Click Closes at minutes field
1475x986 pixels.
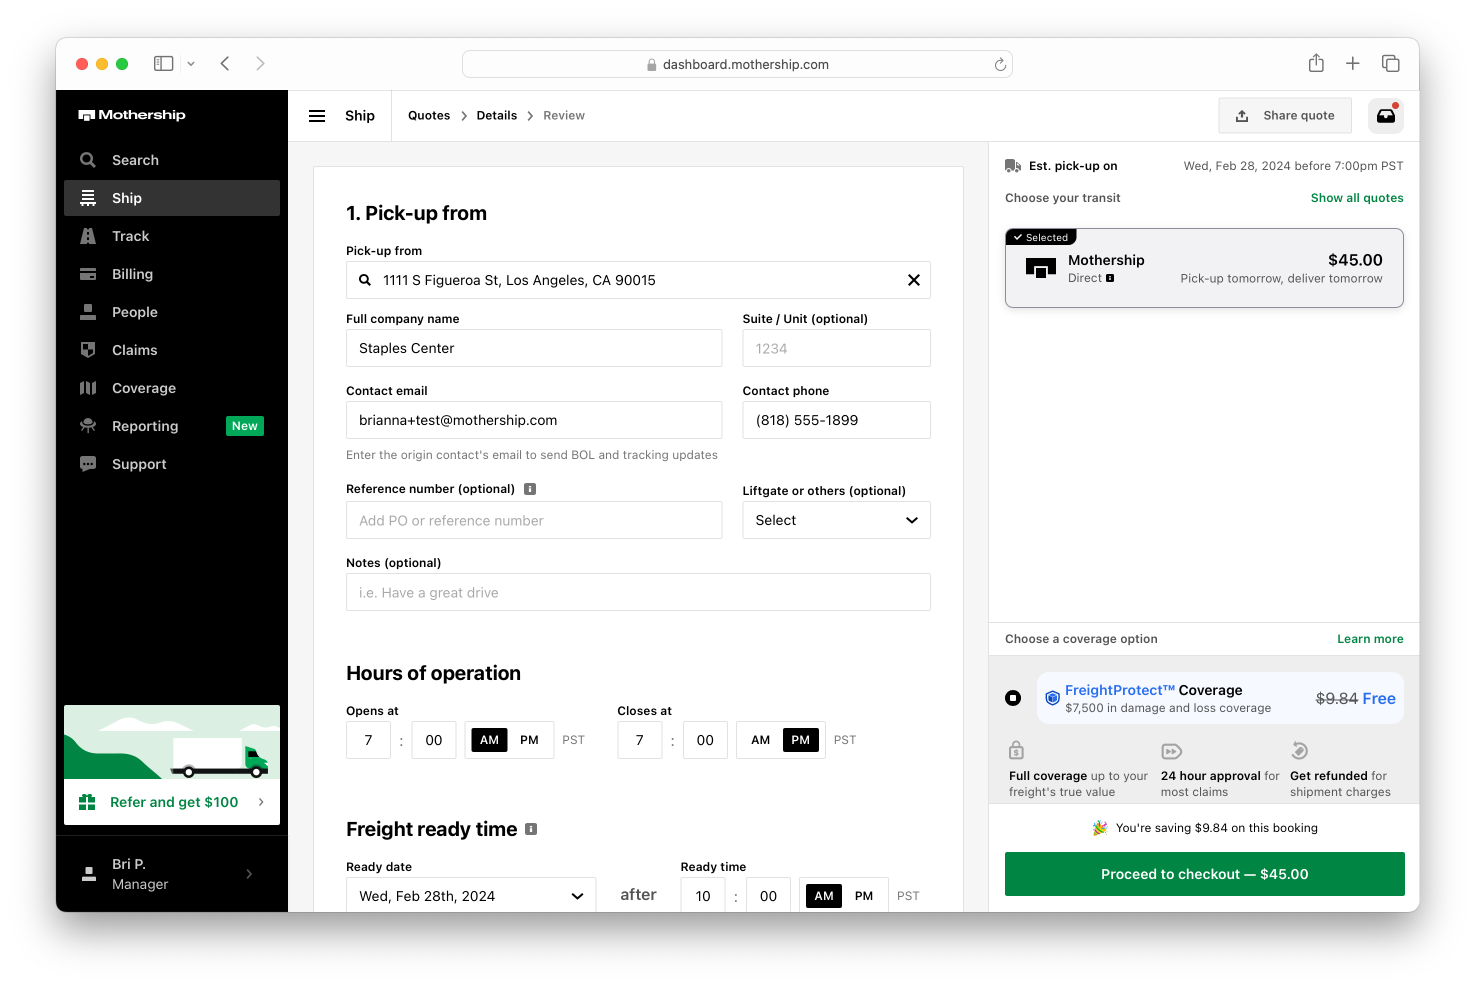(705, 740)
